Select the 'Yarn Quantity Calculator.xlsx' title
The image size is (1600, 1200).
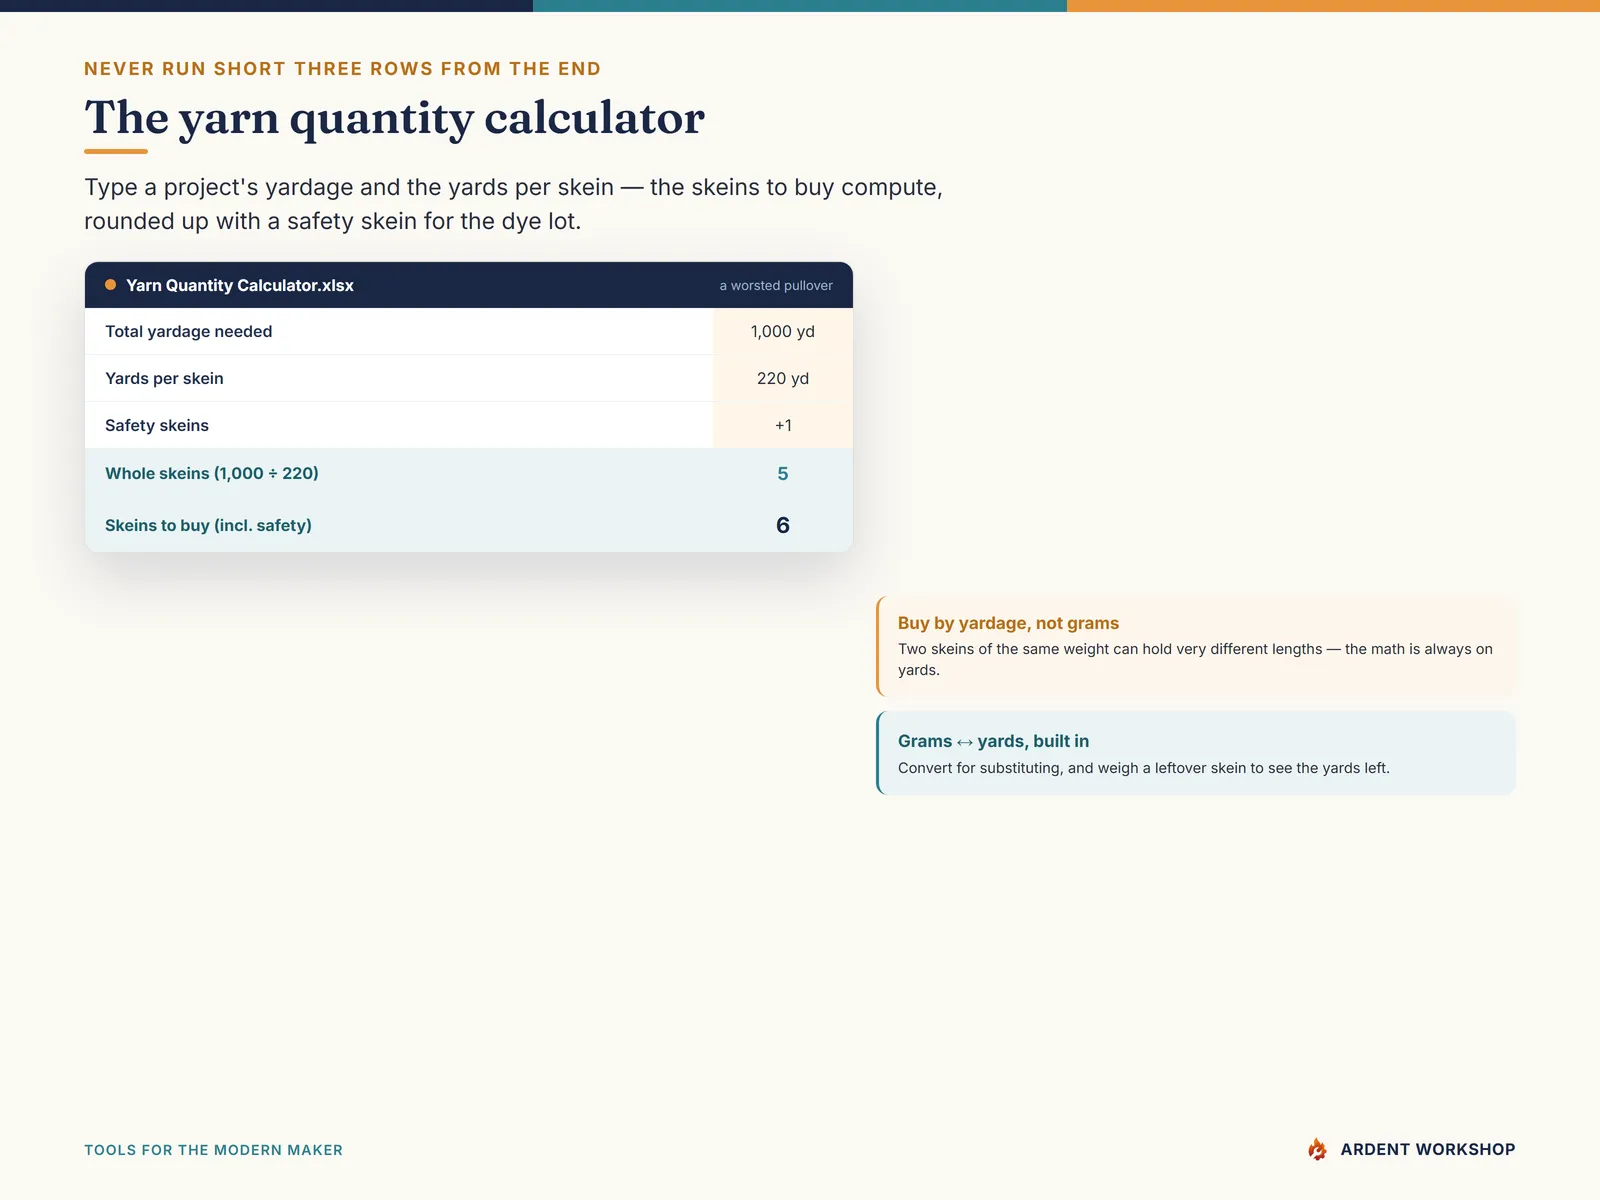pos(240,285)
